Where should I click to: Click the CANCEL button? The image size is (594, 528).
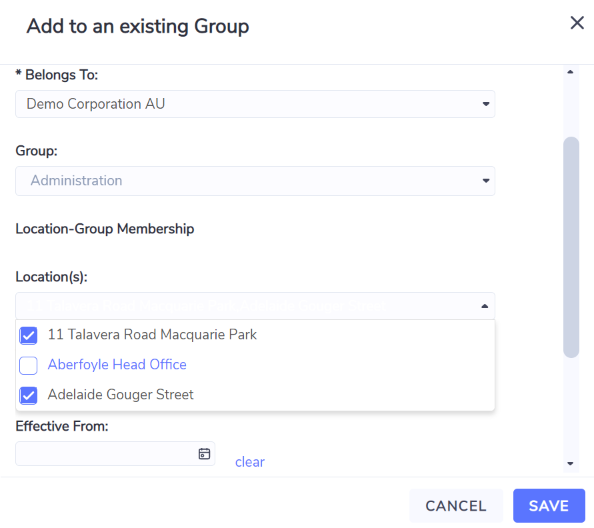click(x=456, y=506)
